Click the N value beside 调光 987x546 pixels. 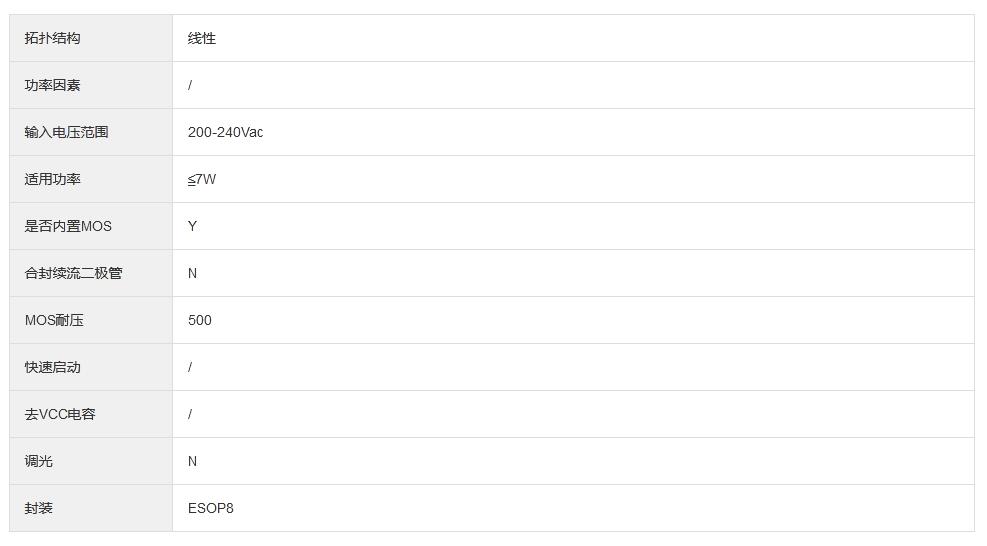point(192,461)
